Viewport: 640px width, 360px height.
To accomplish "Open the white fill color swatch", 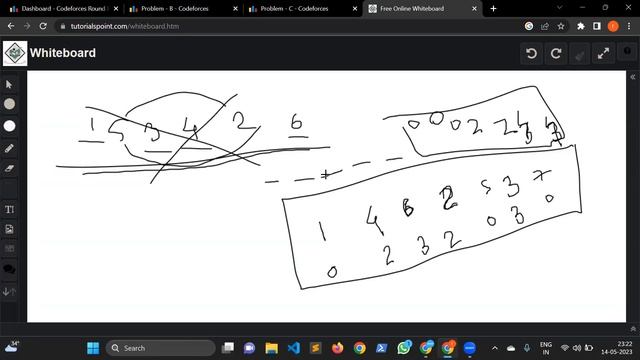I will [9, 126].
